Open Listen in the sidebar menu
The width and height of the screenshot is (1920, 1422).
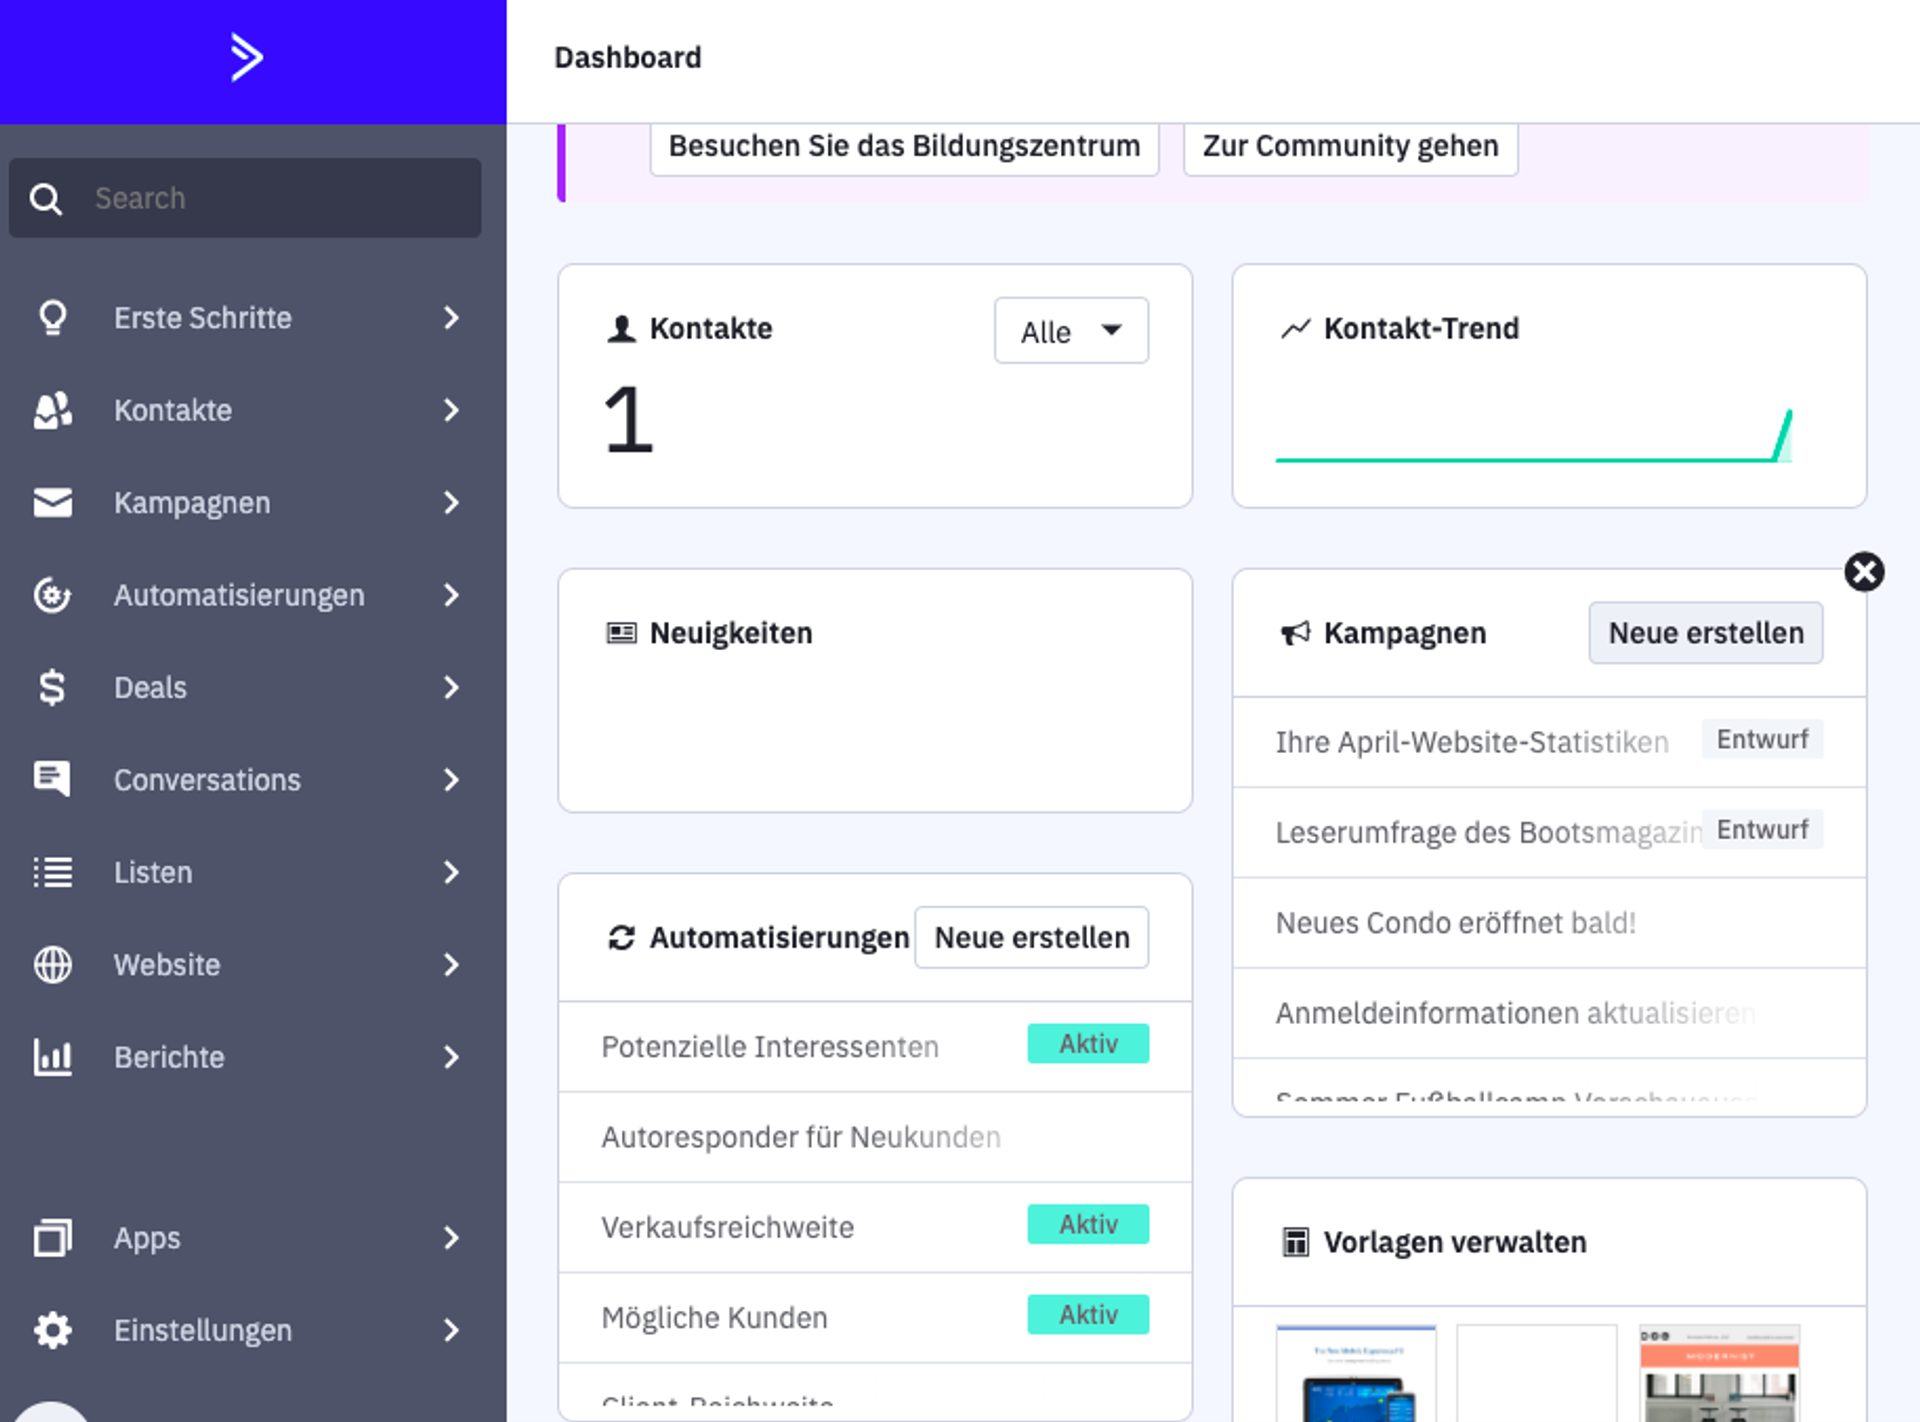pyautogui.click(x=153, y=872)
